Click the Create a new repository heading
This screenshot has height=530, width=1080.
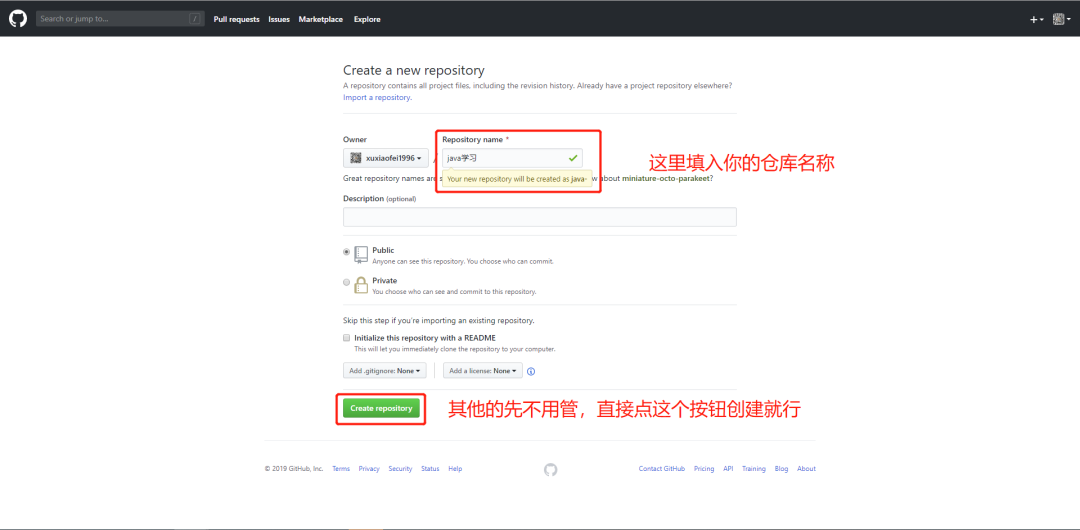414,70
